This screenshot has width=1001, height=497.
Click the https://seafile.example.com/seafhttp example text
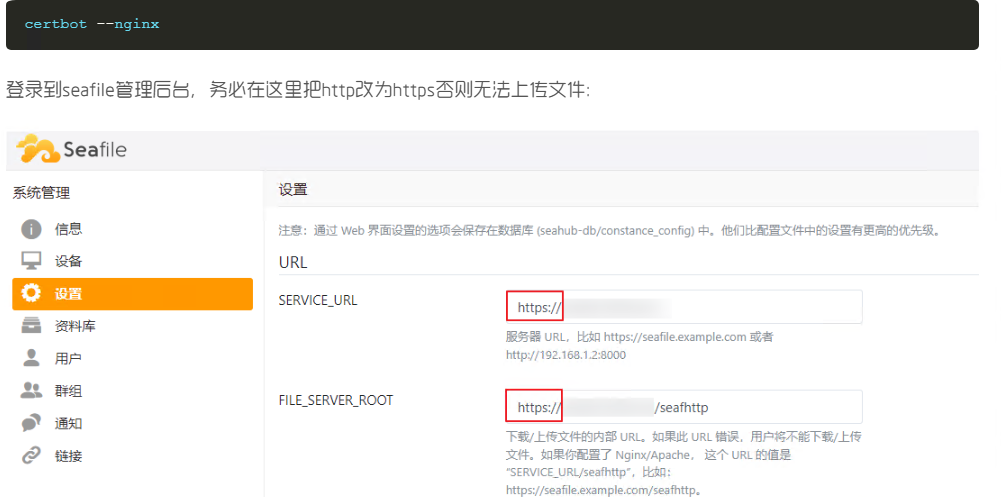coord(603,491)
